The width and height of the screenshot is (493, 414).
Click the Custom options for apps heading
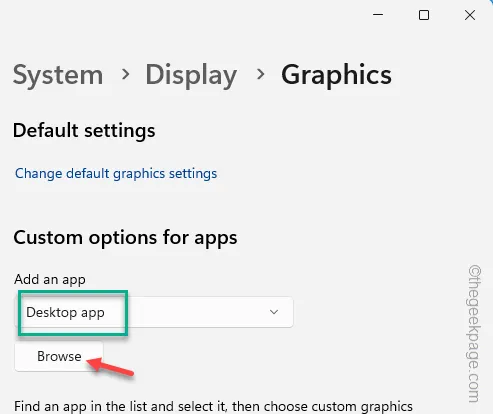coord(125,238)
